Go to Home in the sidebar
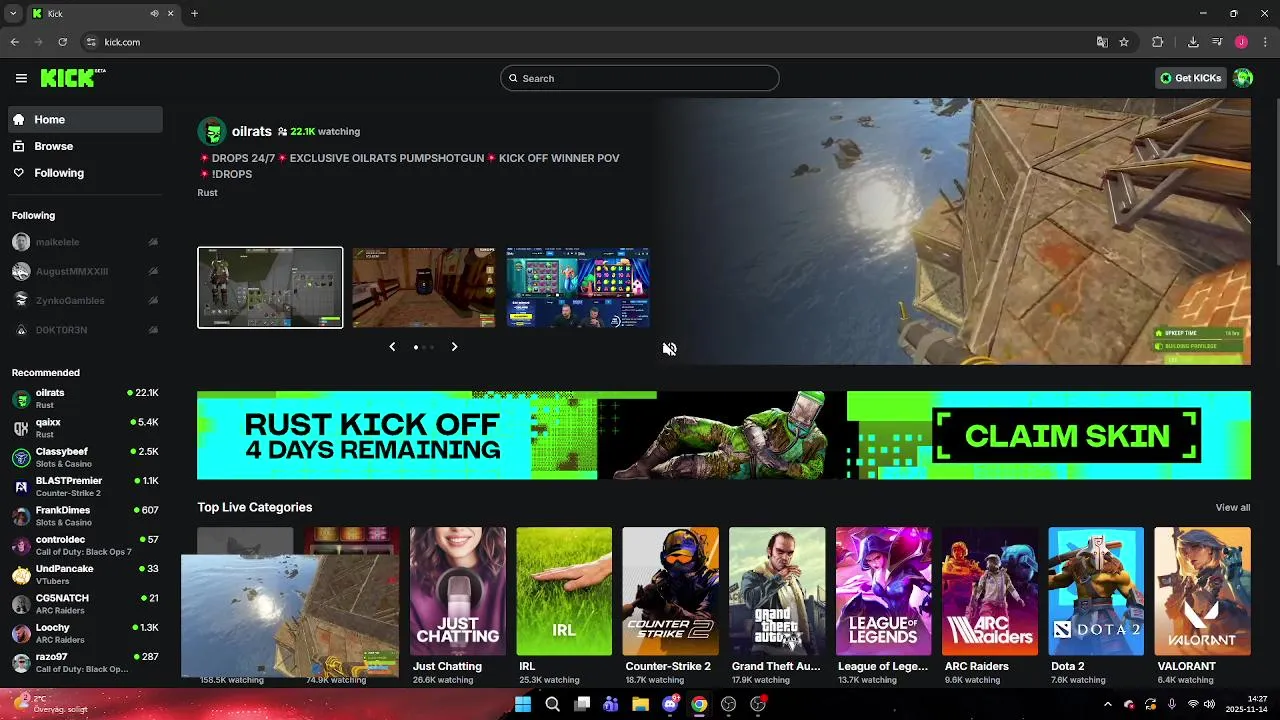Image resolution: width=1280 pixels, height=720 pixels. pyautogui.click(x=85, y=119)
